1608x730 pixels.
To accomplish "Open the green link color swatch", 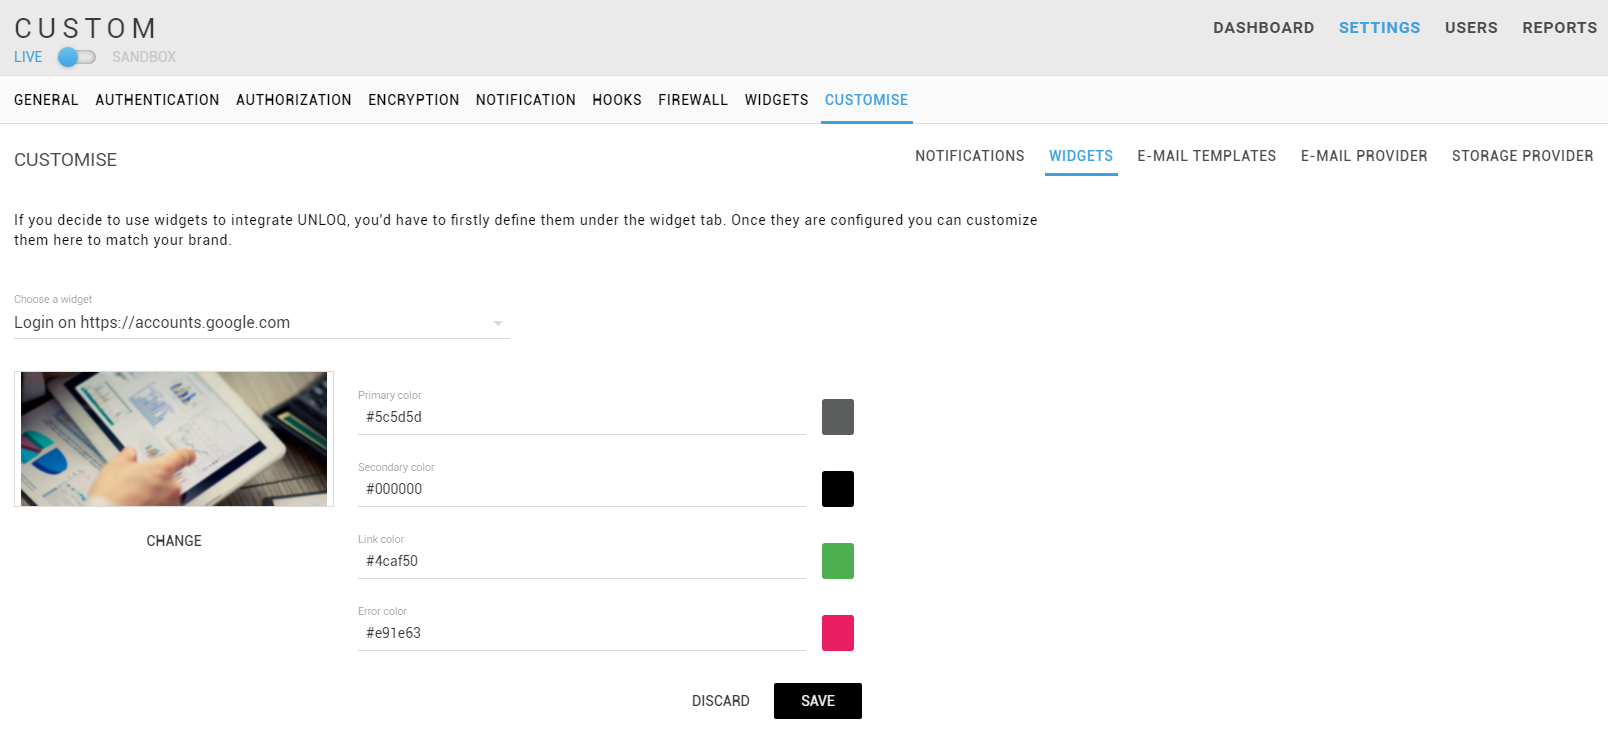I will coord(838,561).
